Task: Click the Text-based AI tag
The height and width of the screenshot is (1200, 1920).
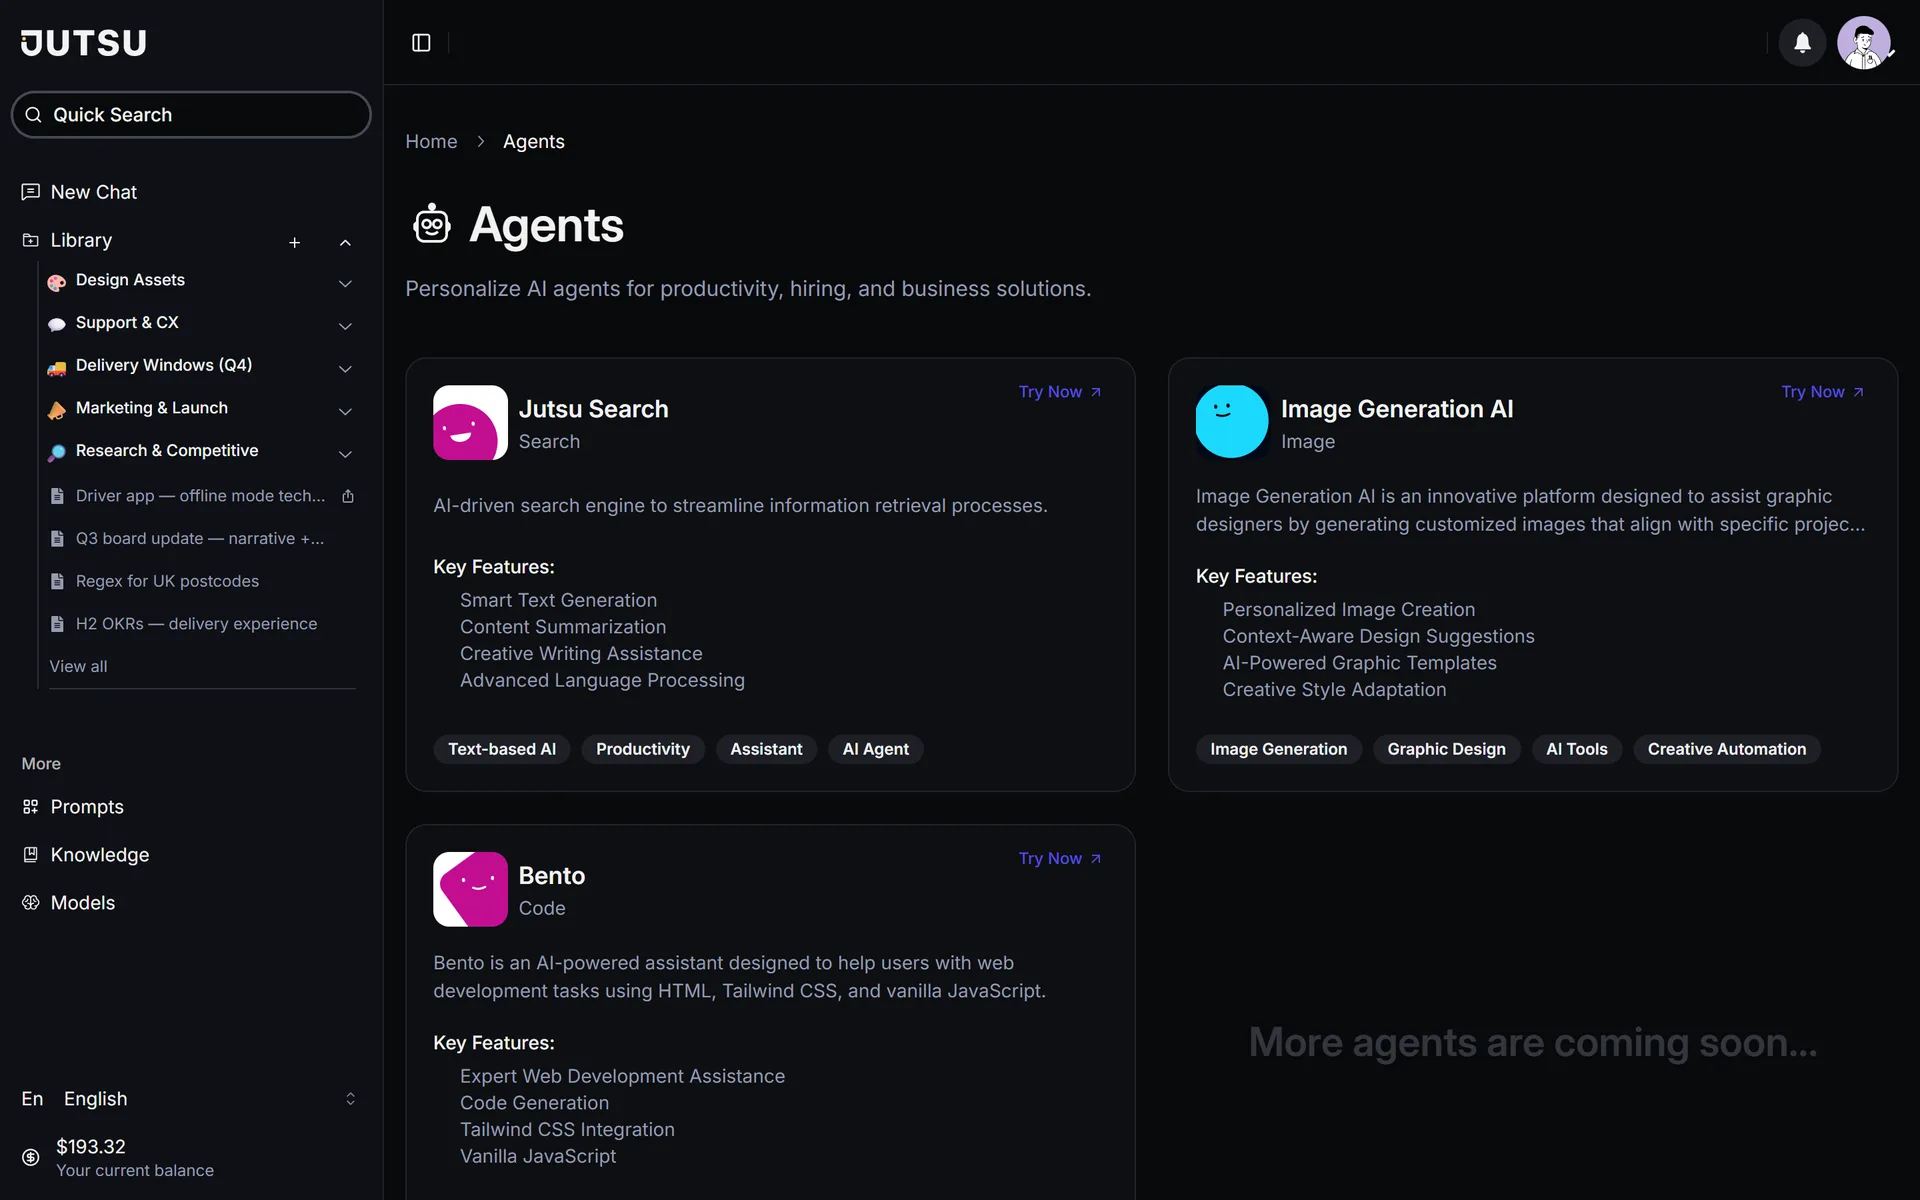Action: pos(502,749)
